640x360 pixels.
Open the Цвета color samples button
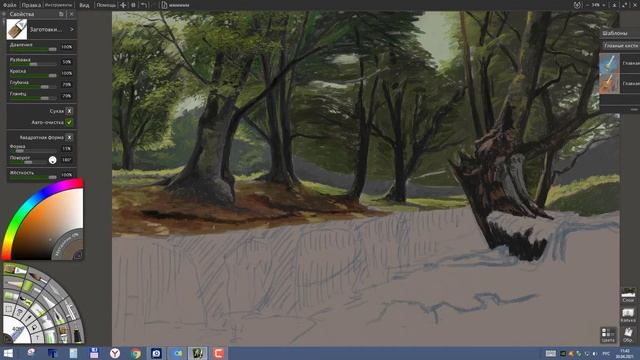click(x=608, y=335)
